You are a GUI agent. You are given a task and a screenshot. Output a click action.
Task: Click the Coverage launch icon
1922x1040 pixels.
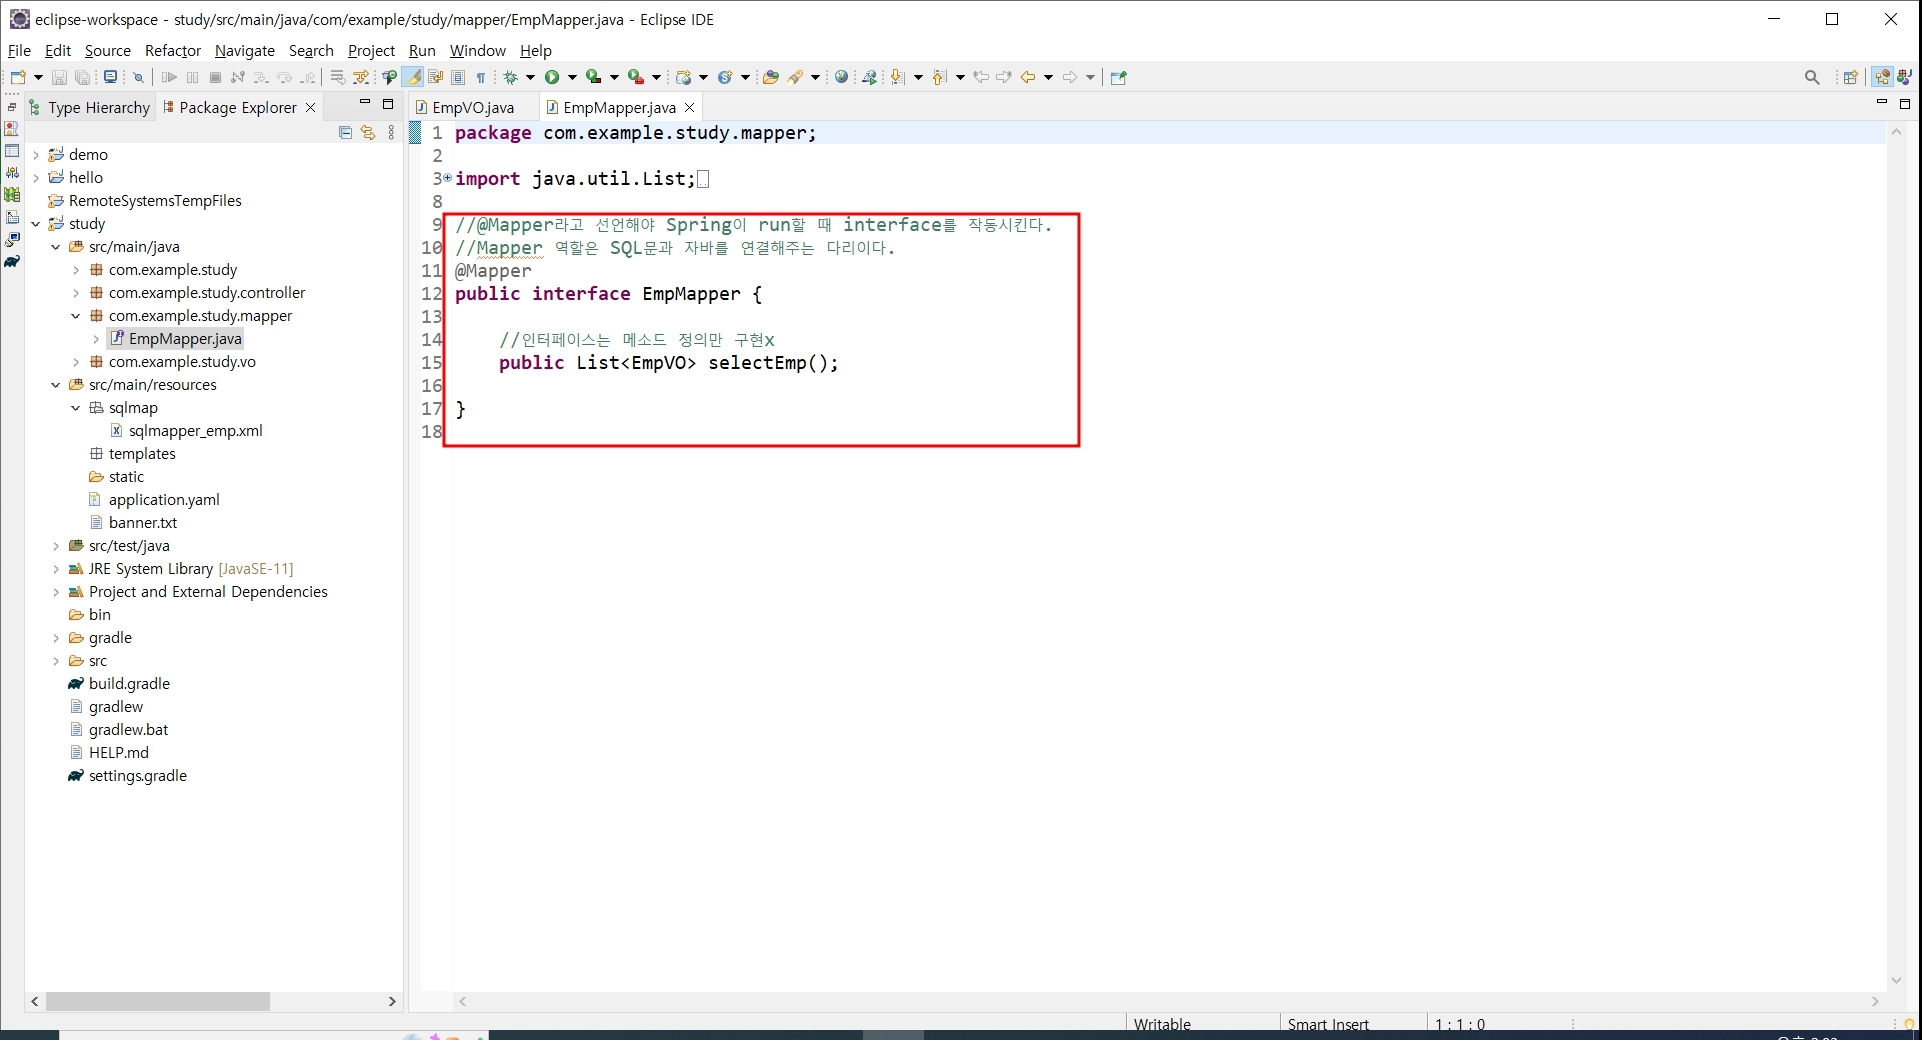[x=594, y=77]
